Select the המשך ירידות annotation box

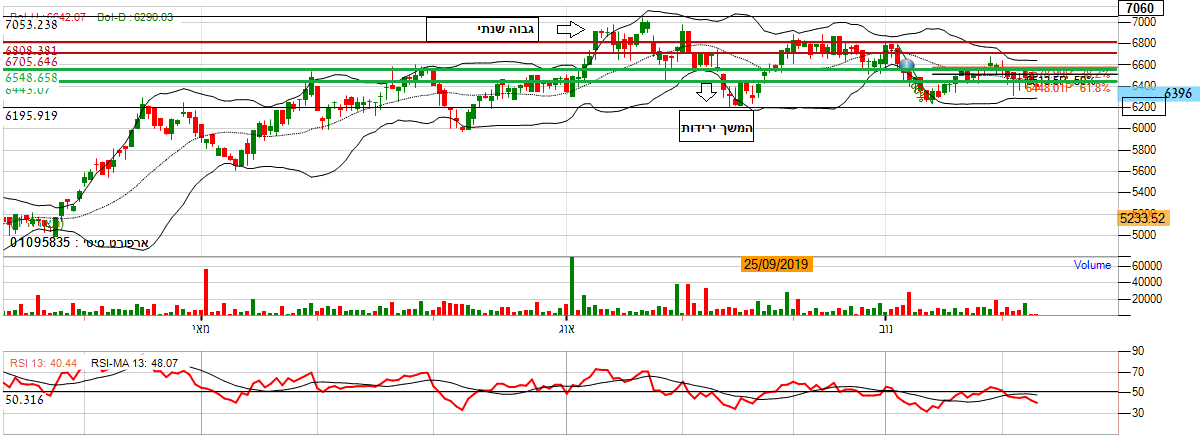coord(715,127)
